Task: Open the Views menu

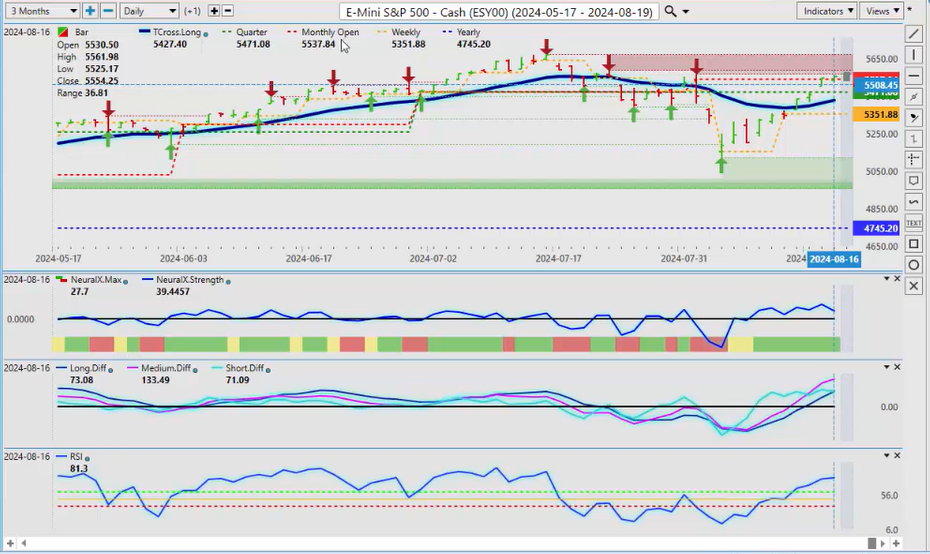Action: (880, 11)
